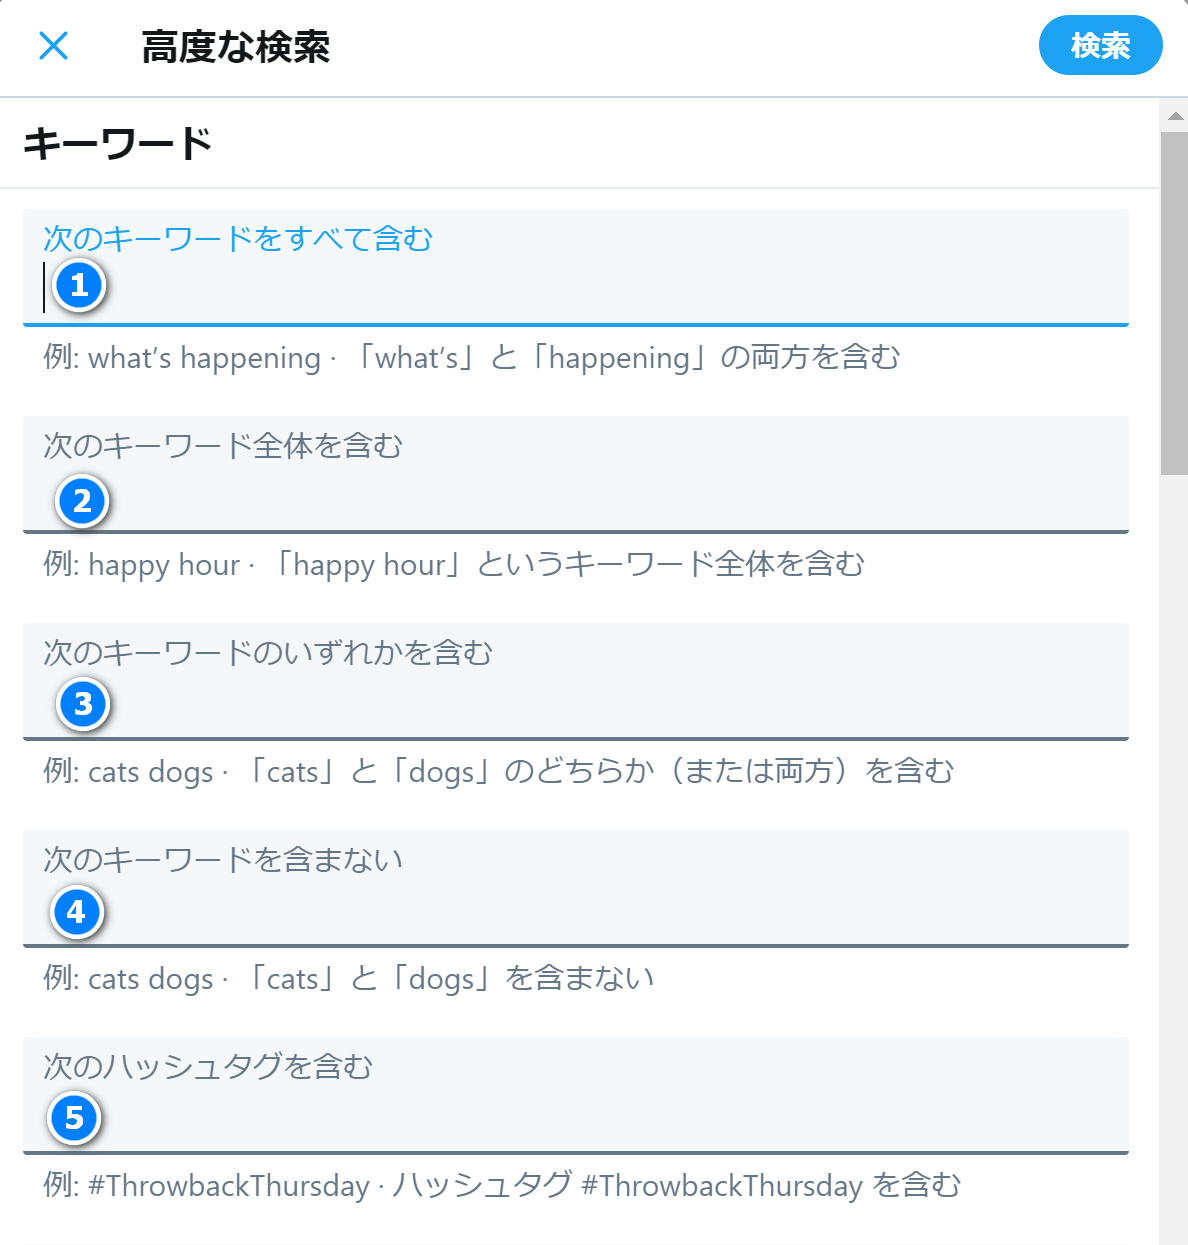Click the 高度な検索 dialog title
Image resolution: width=1188 pixels, height=1245 pixels.
235,45
